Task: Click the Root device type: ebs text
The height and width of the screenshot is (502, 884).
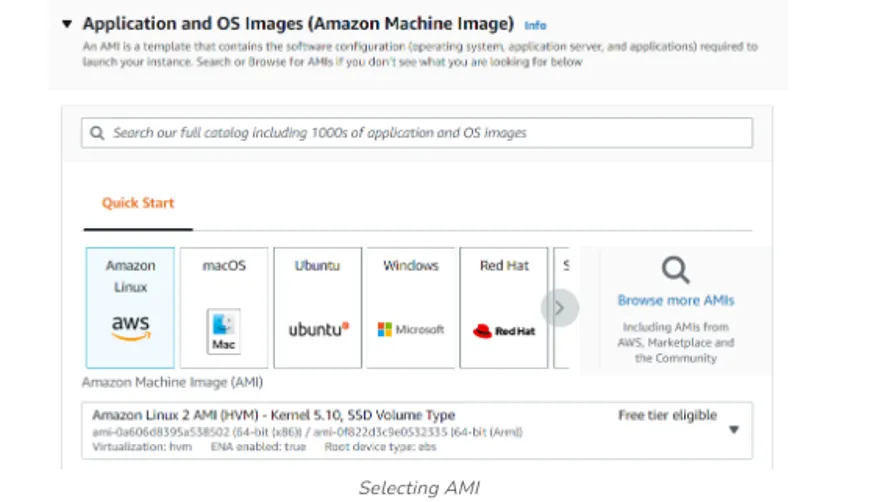Action: pos(380,447)
